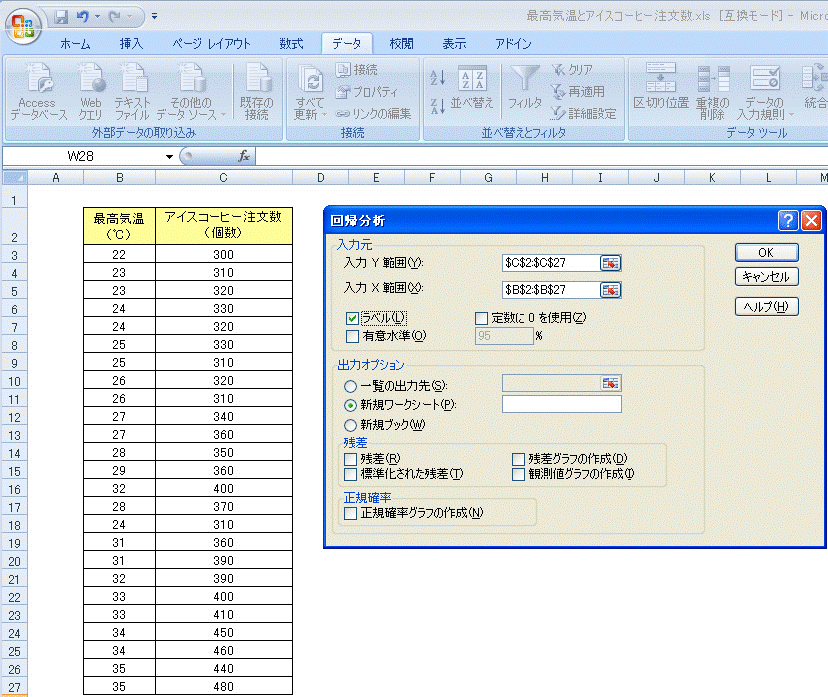Expand the Other Data Sources dropdown
Image resolution: width=828 pixels, height=697 pixels.
tap(223, 115)
